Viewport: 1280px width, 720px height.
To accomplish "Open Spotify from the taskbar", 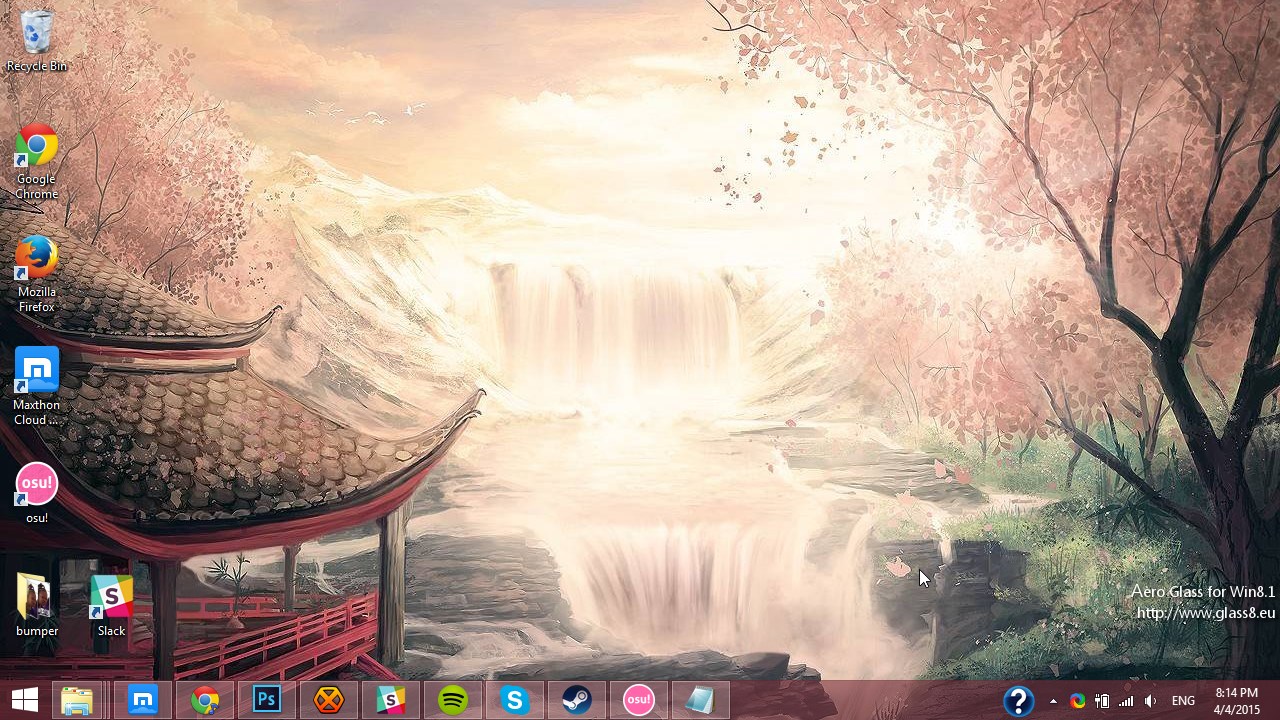I will (453, 701).
